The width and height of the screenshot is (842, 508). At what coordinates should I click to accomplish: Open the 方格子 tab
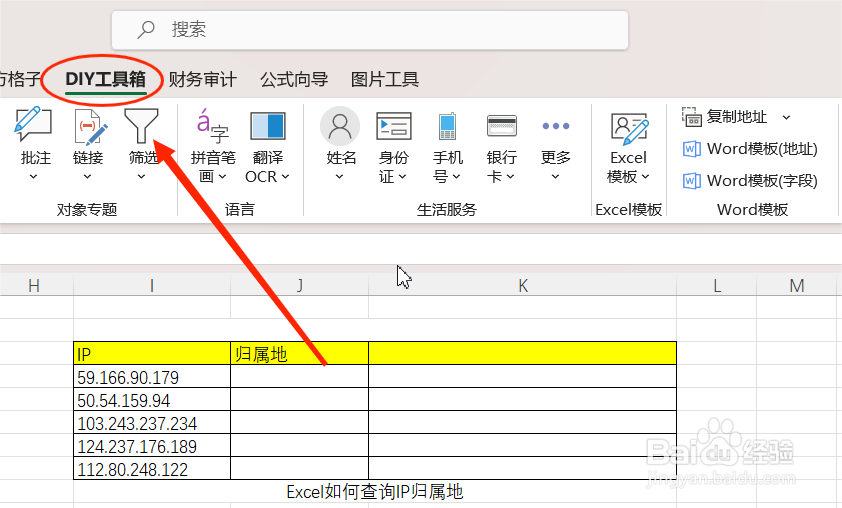pyautogui.click(x=20, y=79)
